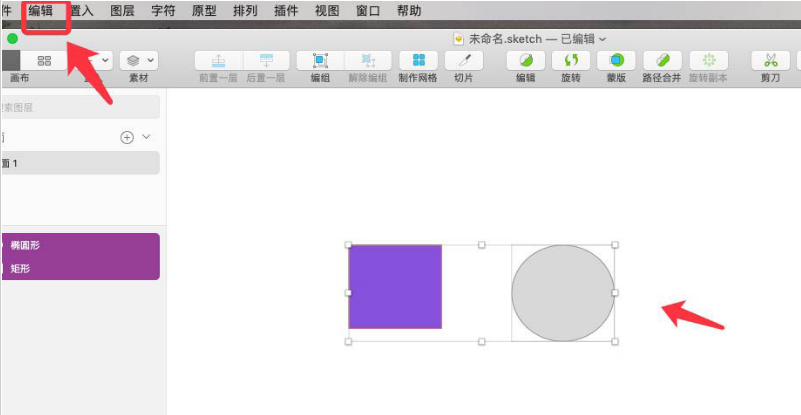
Task: Open the 插件 (Plugins) menu
Action: click(x=285, y=11)
